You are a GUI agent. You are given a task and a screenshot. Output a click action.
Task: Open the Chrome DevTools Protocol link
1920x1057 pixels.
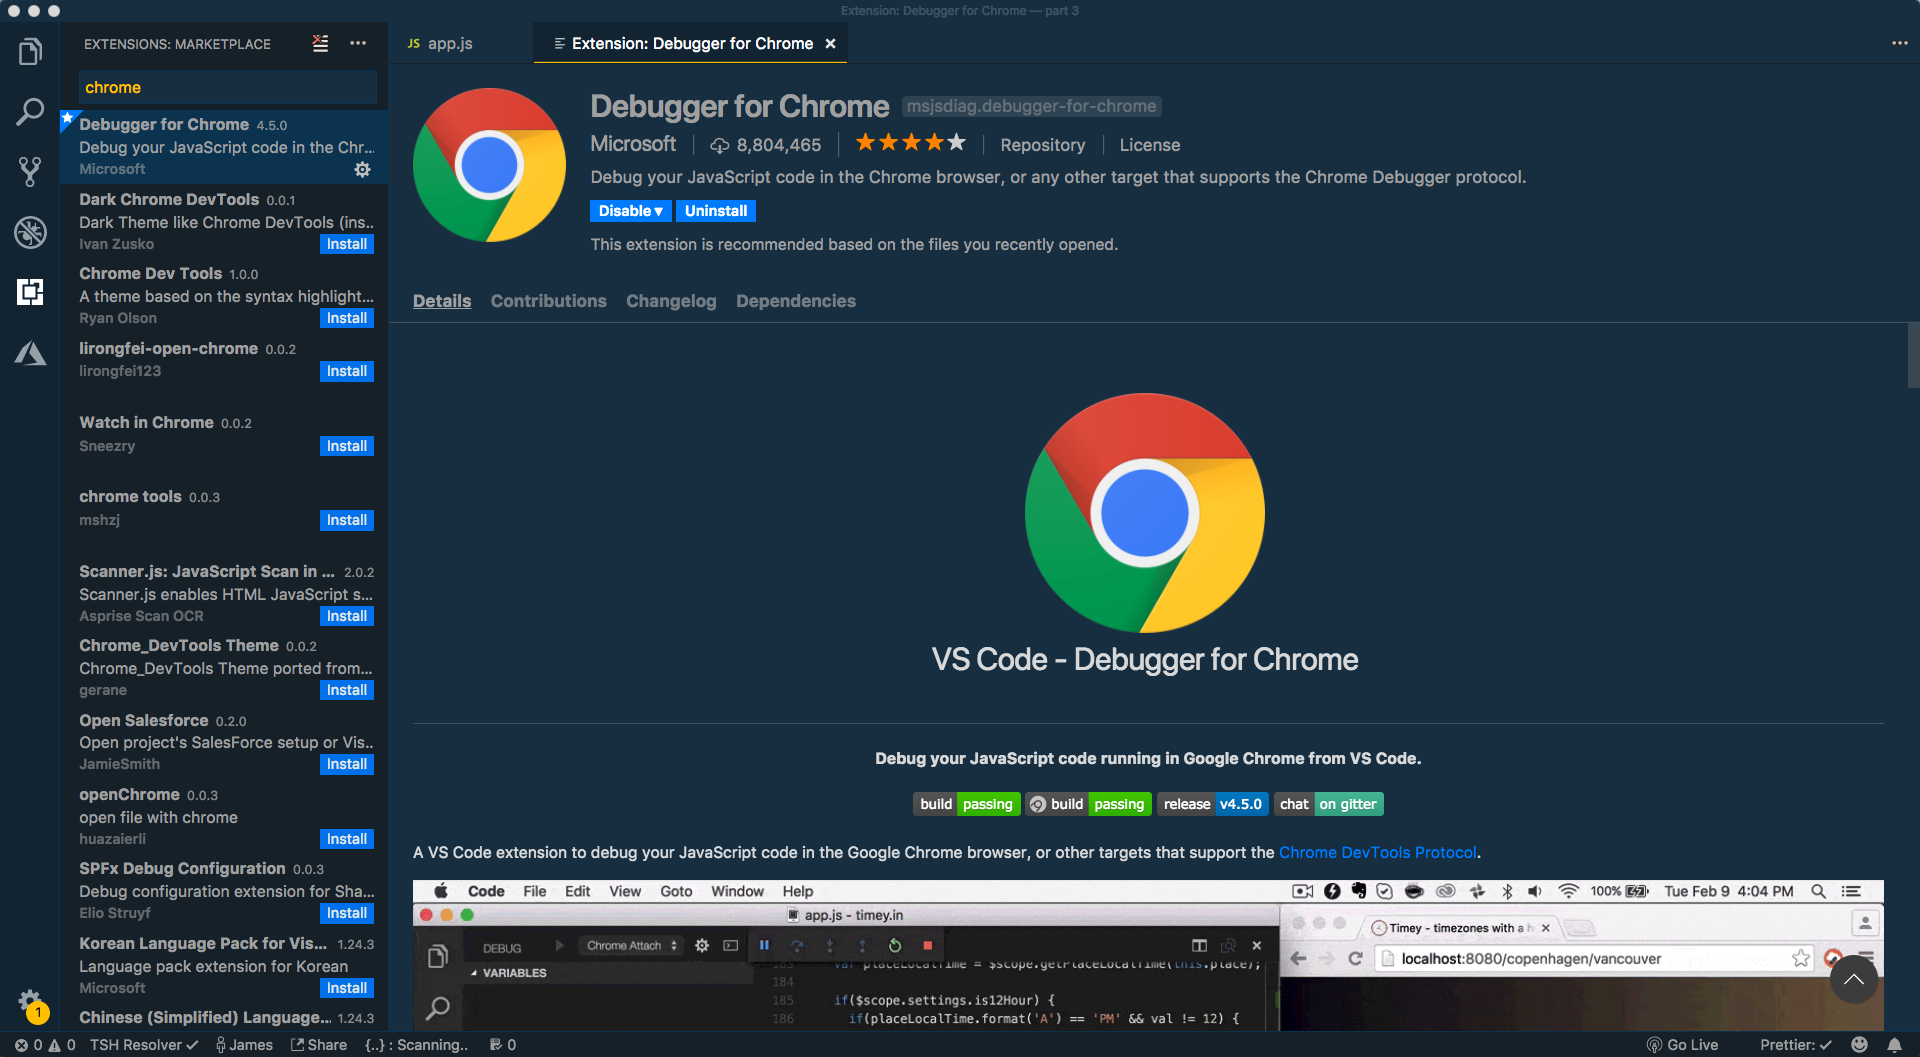(x=1378, y=852)
